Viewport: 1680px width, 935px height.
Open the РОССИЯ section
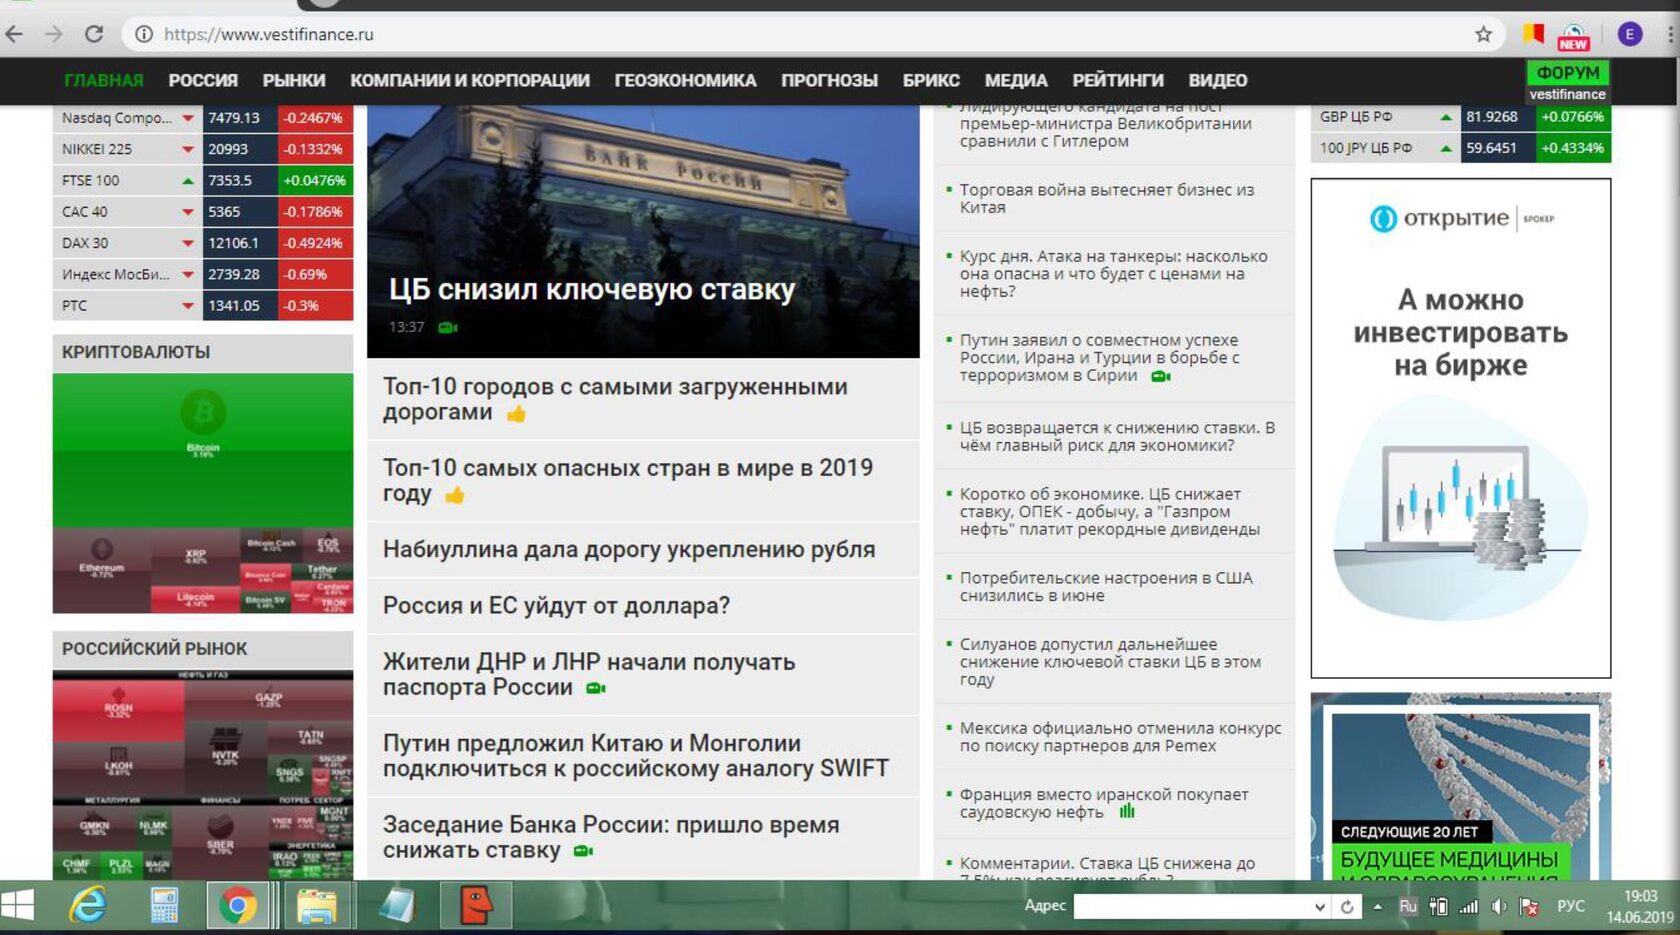point(203,80)
